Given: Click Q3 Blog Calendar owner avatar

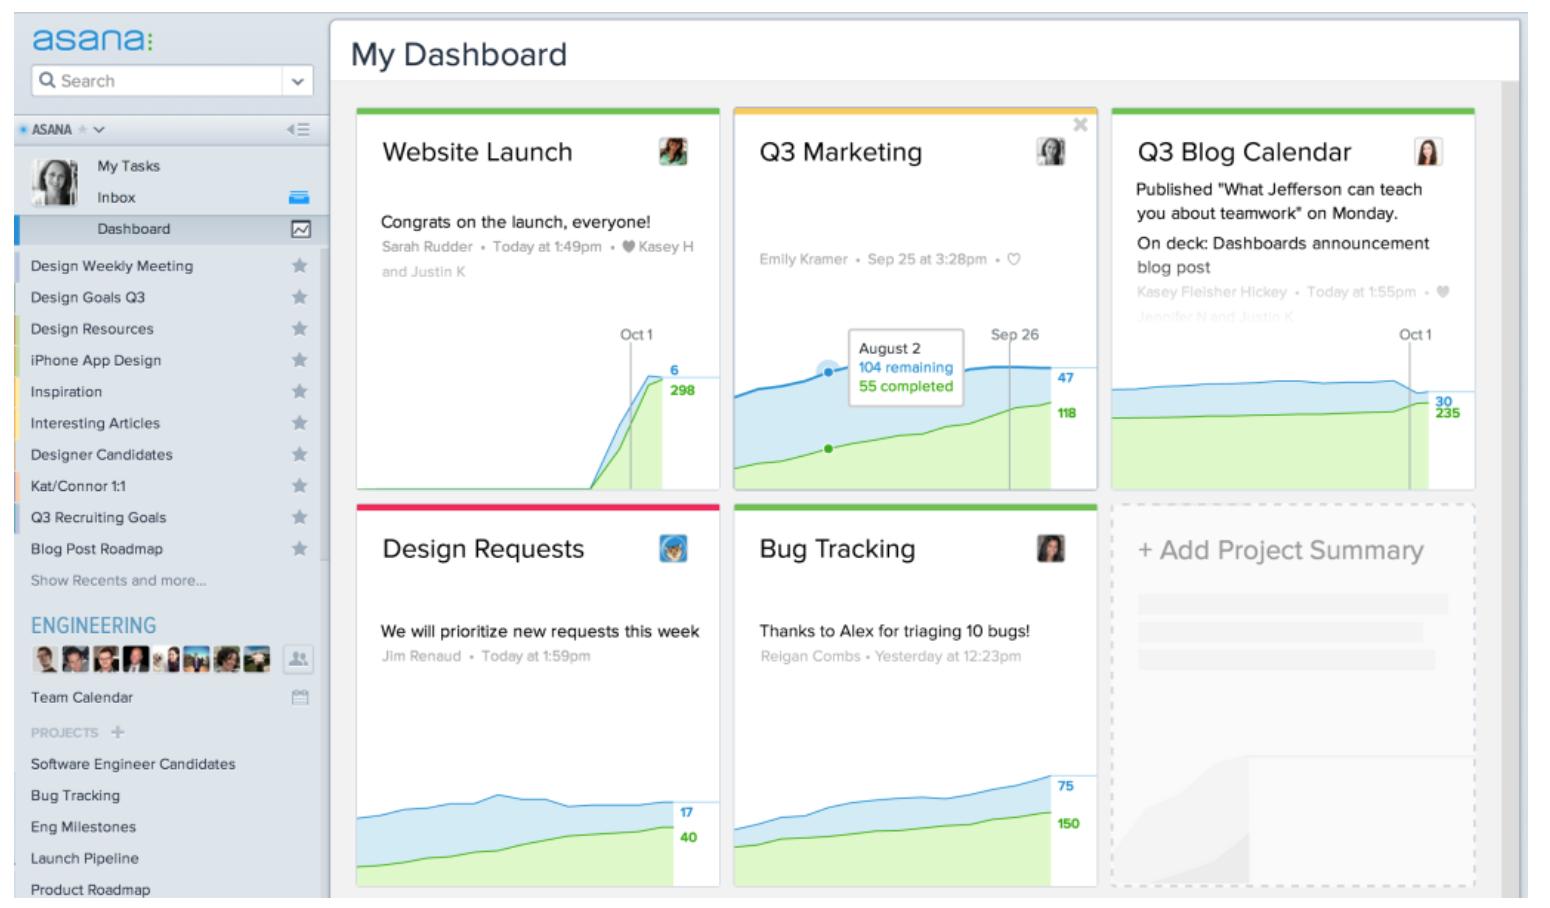Looking at the screenshot, I should tap(1428, 152).
